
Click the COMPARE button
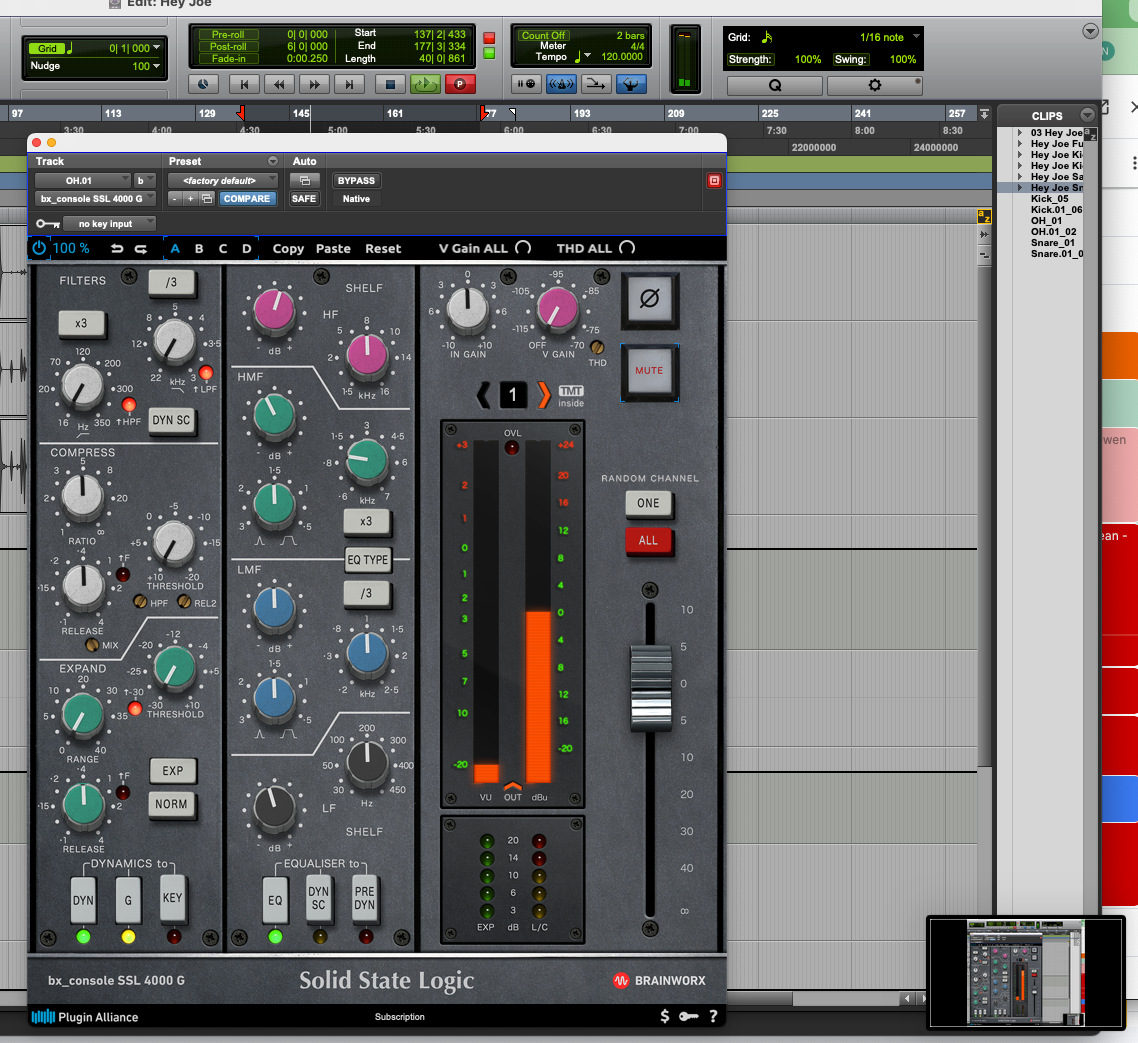click(x=247, y=199)
